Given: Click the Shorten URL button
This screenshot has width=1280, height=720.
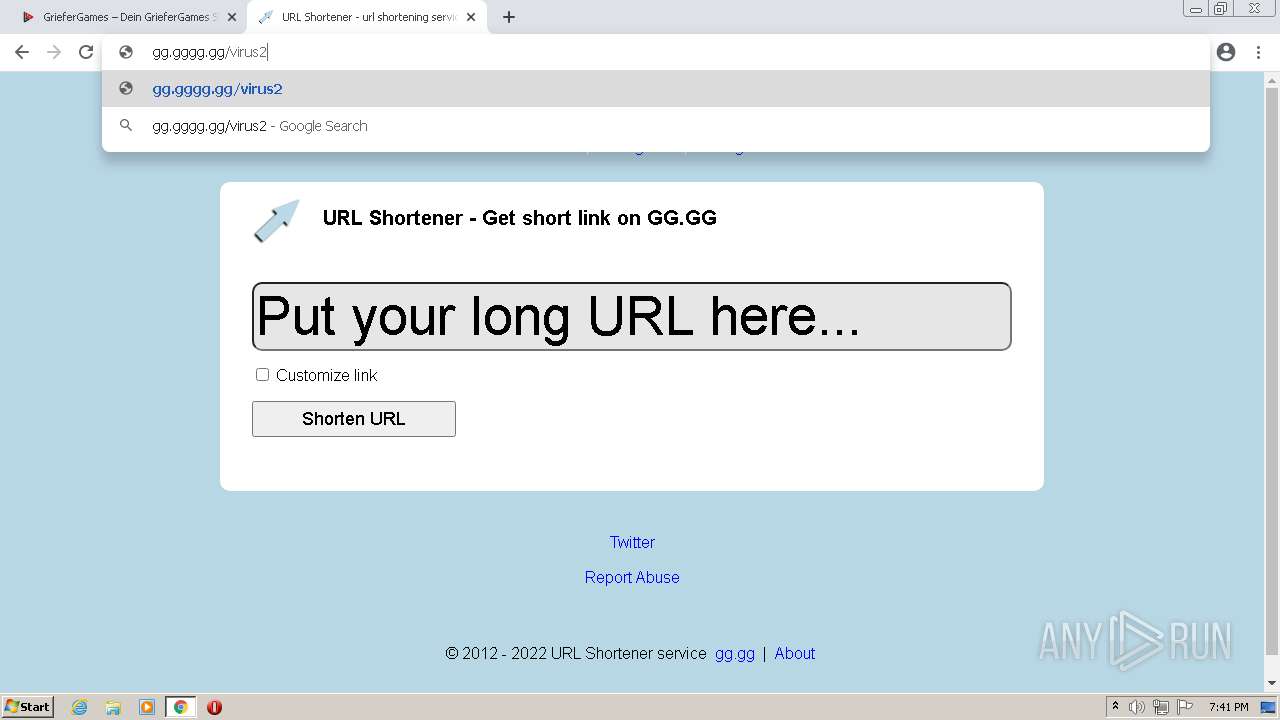Looking at the screenshot, I should (354, 419).
